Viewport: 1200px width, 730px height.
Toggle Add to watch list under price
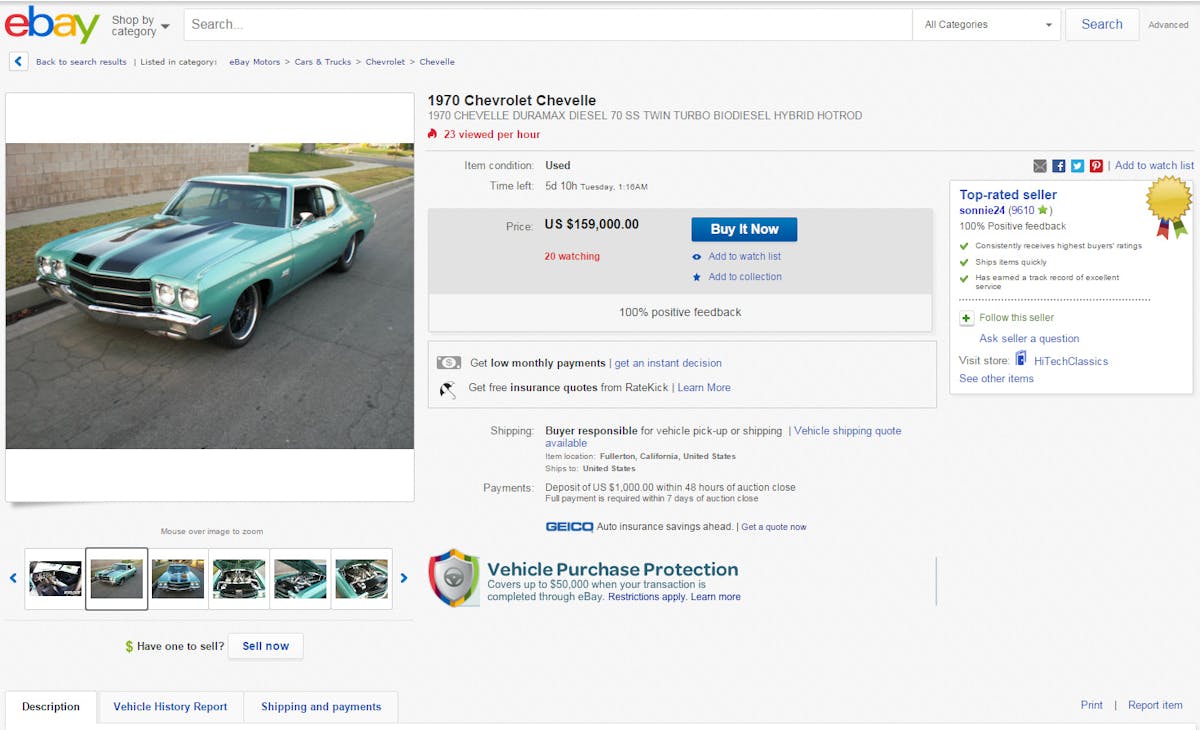click(x=744, y=257)
